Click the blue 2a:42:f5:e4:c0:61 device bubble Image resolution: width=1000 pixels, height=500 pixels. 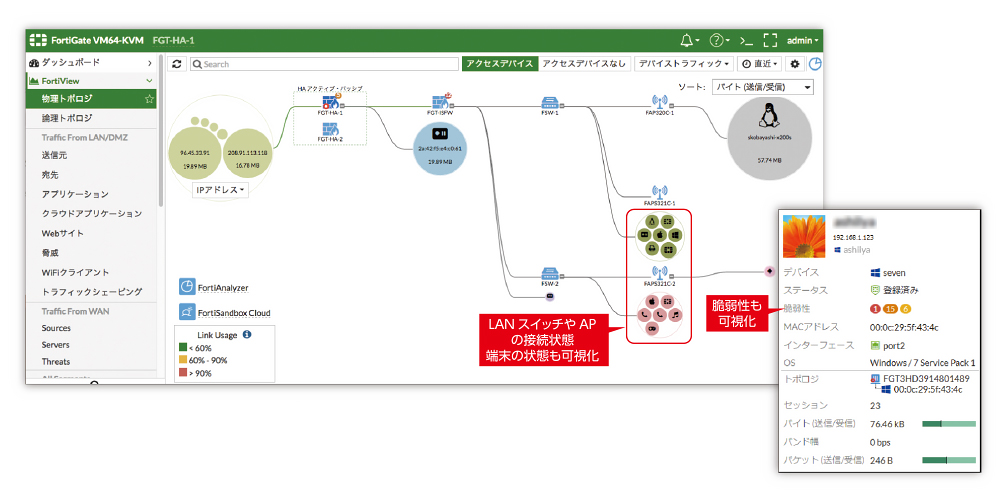[439, 148]
